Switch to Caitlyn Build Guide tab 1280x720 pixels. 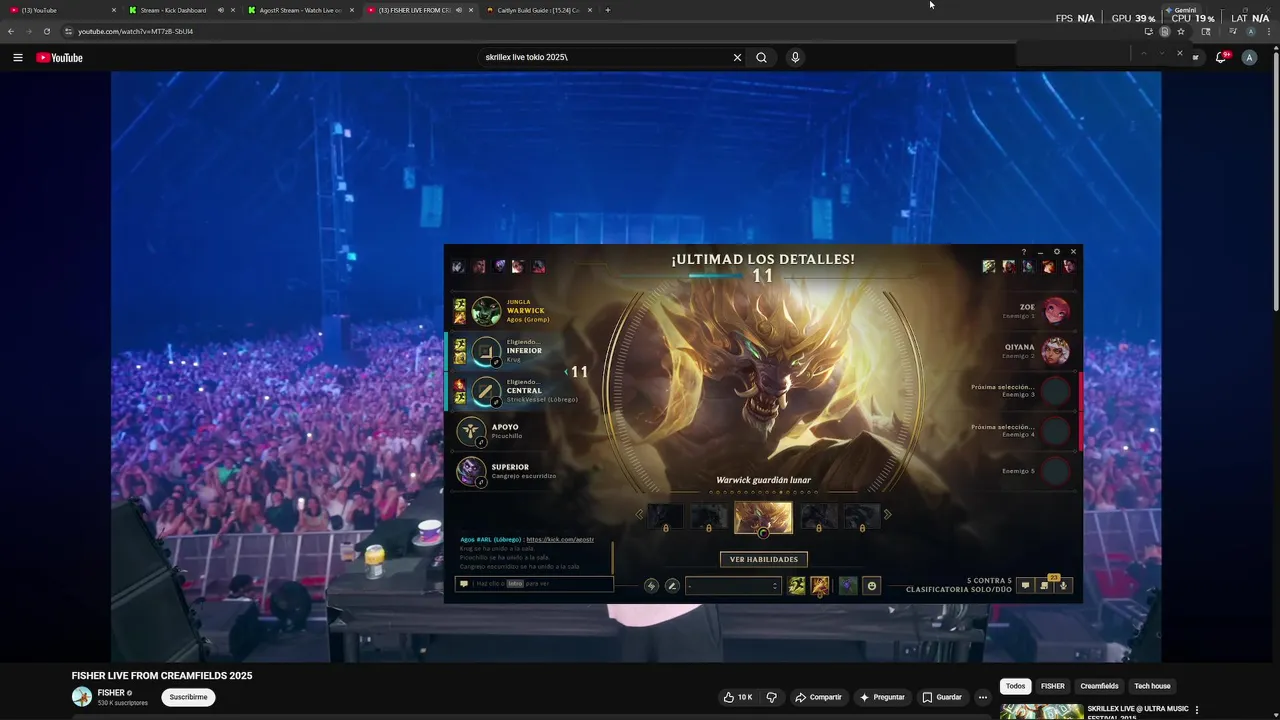point(538,10)
